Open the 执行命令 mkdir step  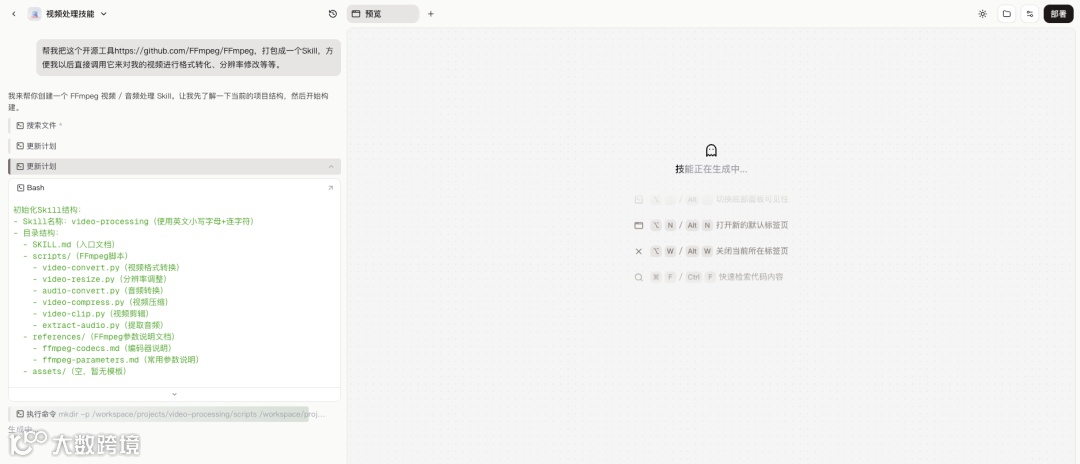(x=174, y=414)
